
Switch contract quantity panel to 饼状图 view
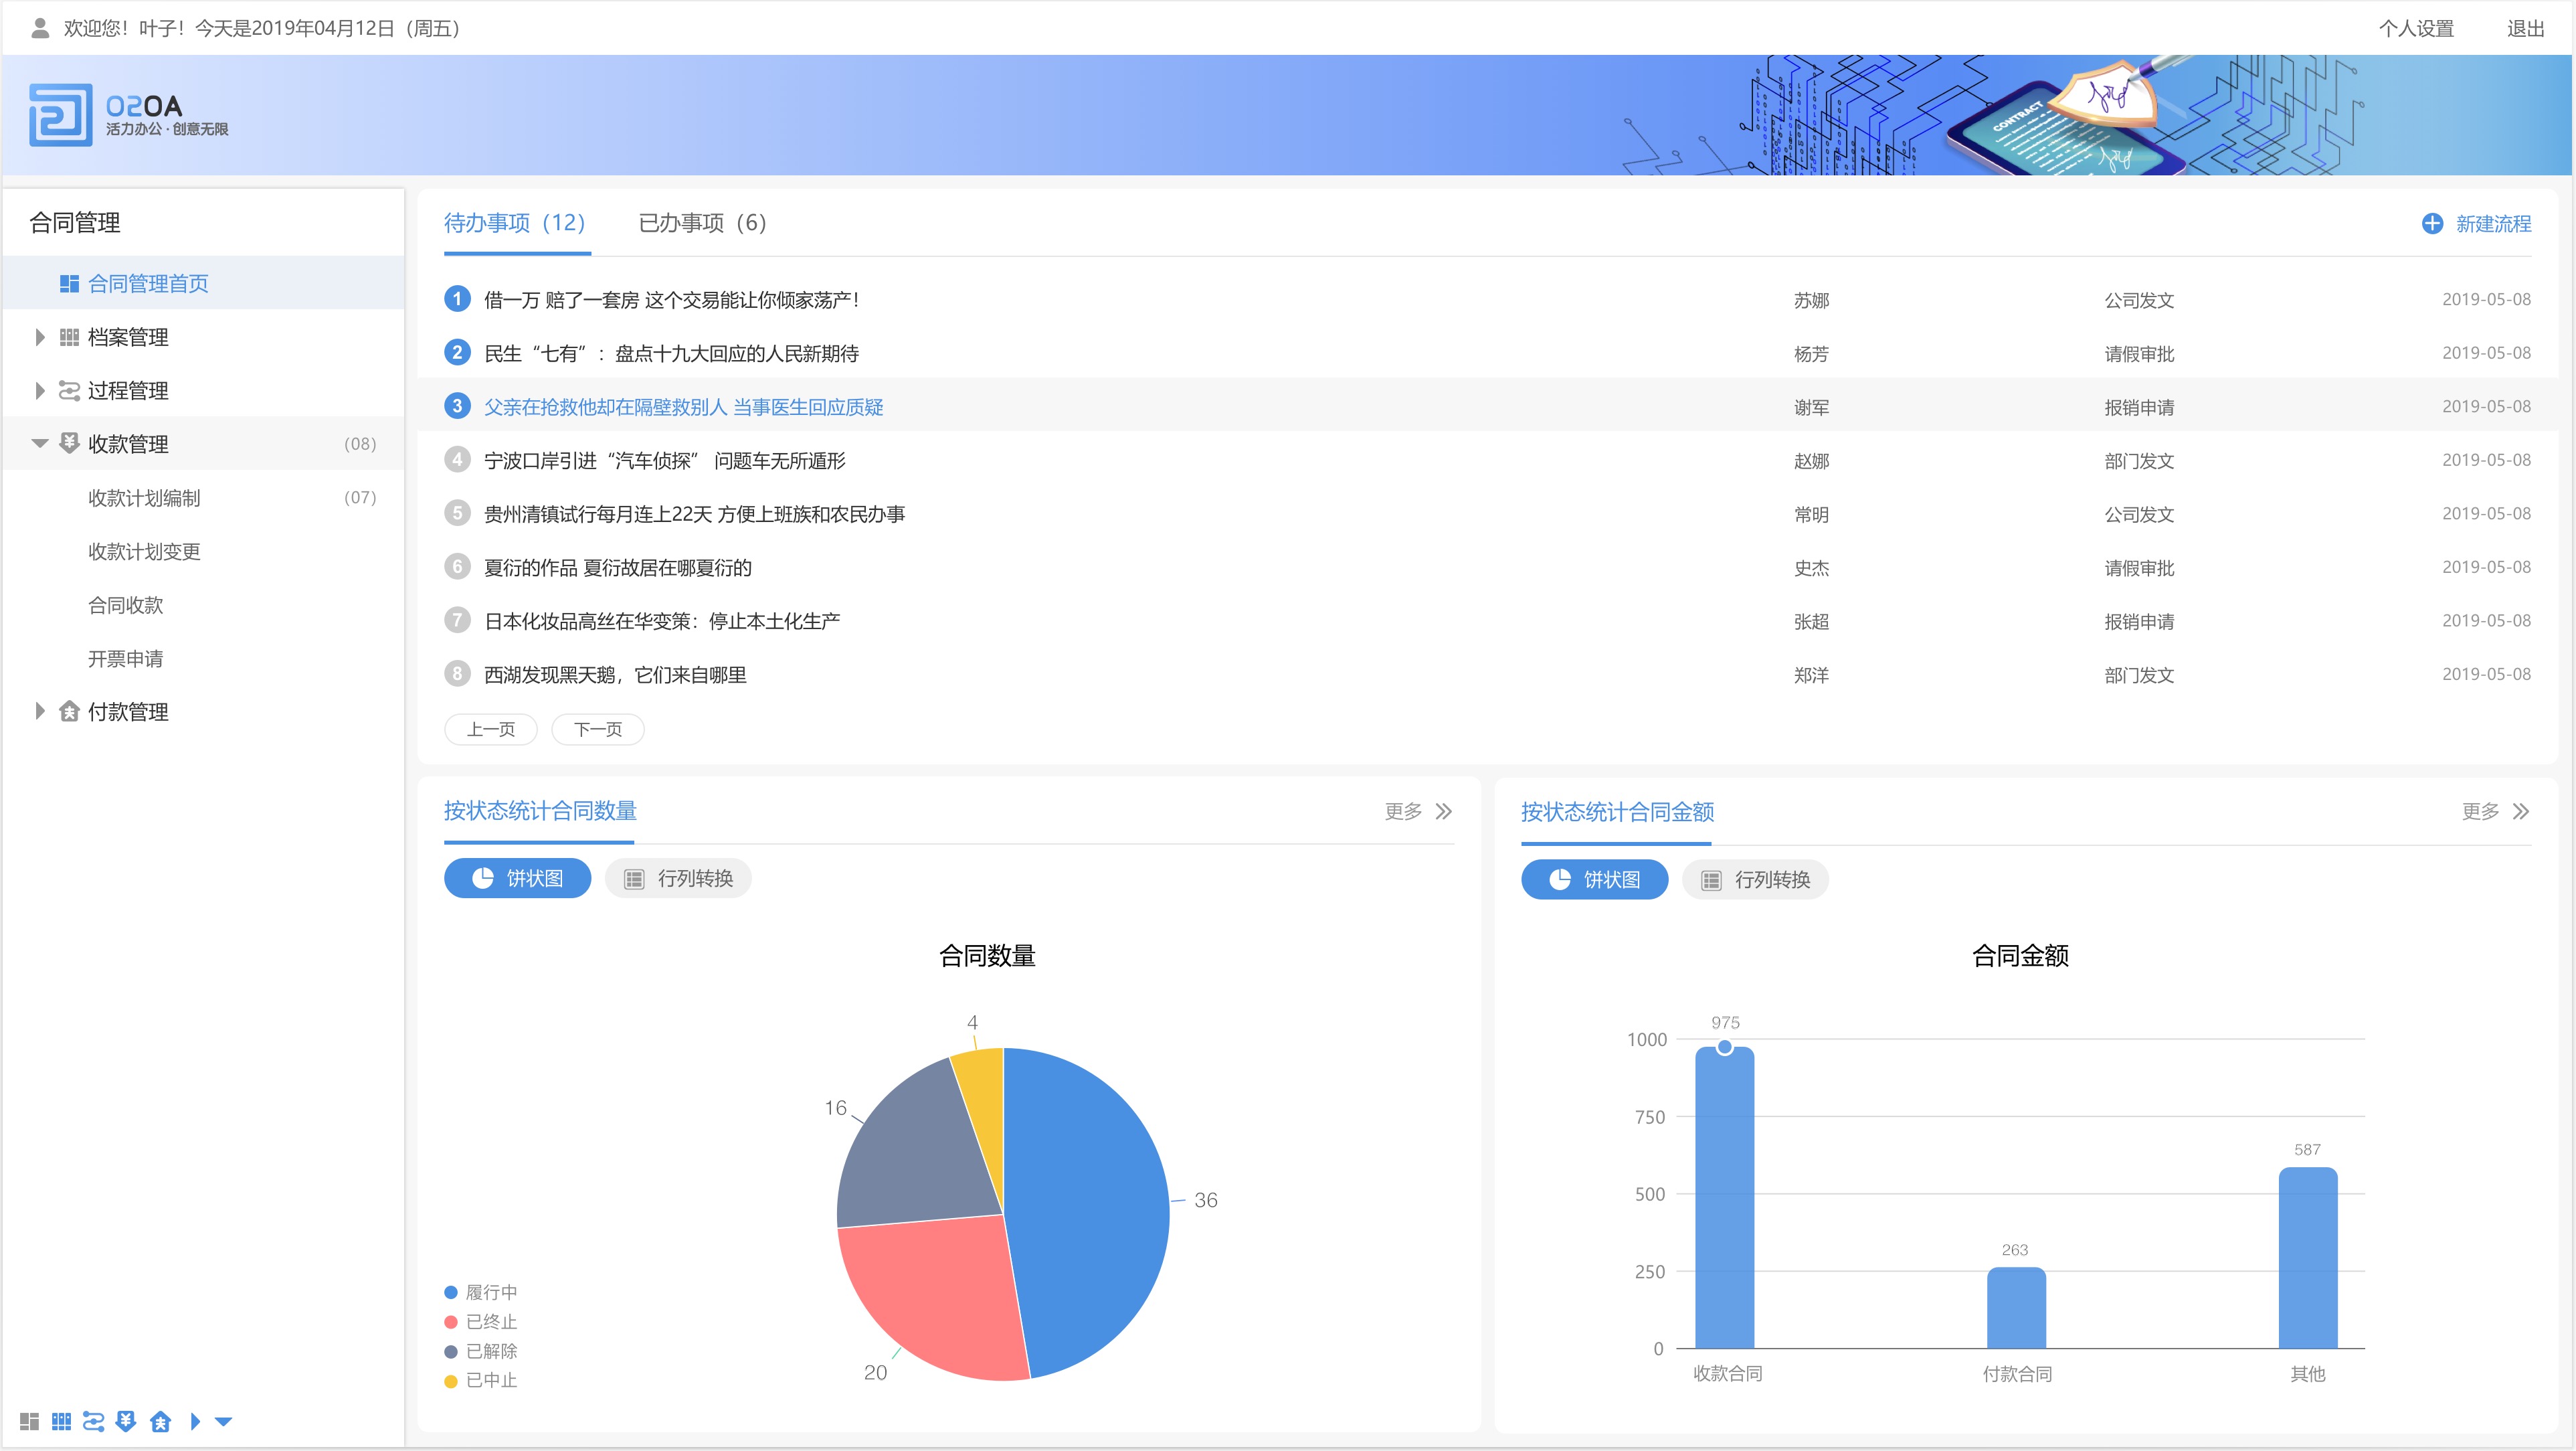[517, 878]
